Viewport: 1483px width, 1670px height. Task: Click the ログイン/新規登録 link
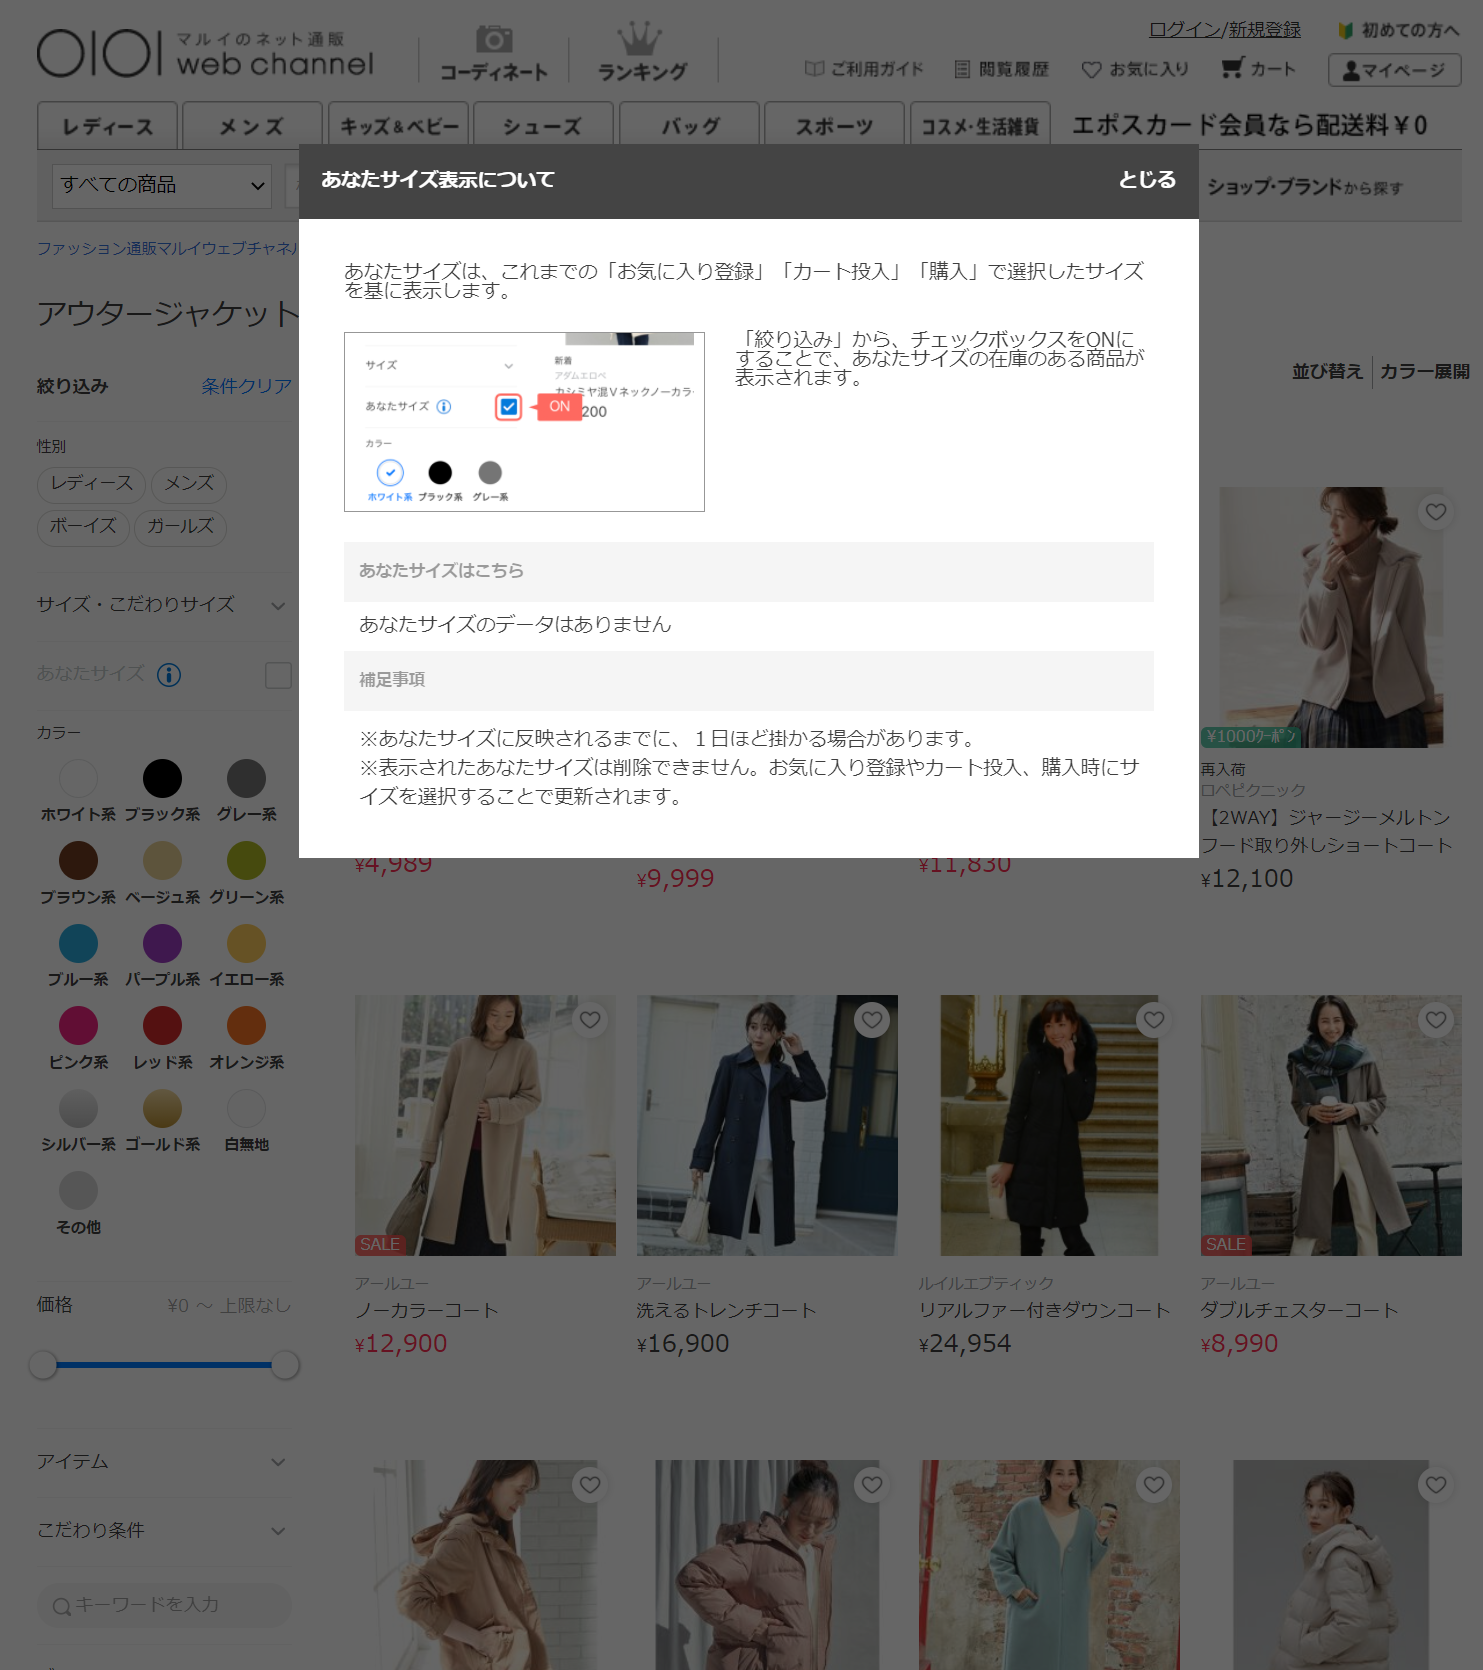pyautogui.click(x=1224, y=30)
